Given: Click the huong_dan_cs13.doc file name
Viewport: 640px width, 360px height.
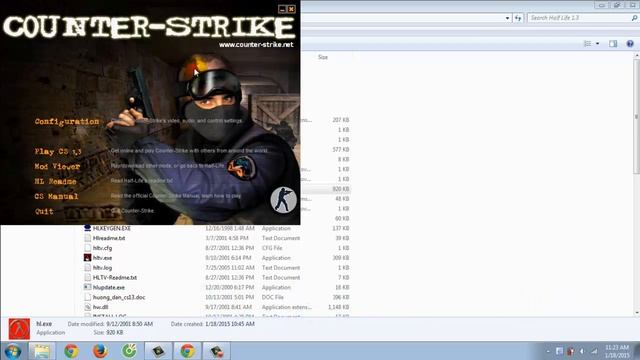Looking at the screenshot, I should coord(119,297).
